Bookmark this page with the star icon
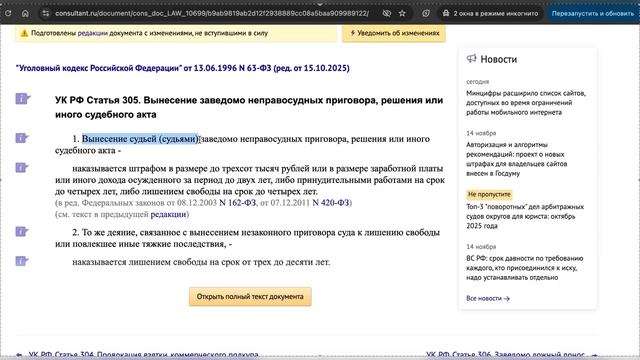The height and width of the screenshot is (360, 640). tap(402, 13)
